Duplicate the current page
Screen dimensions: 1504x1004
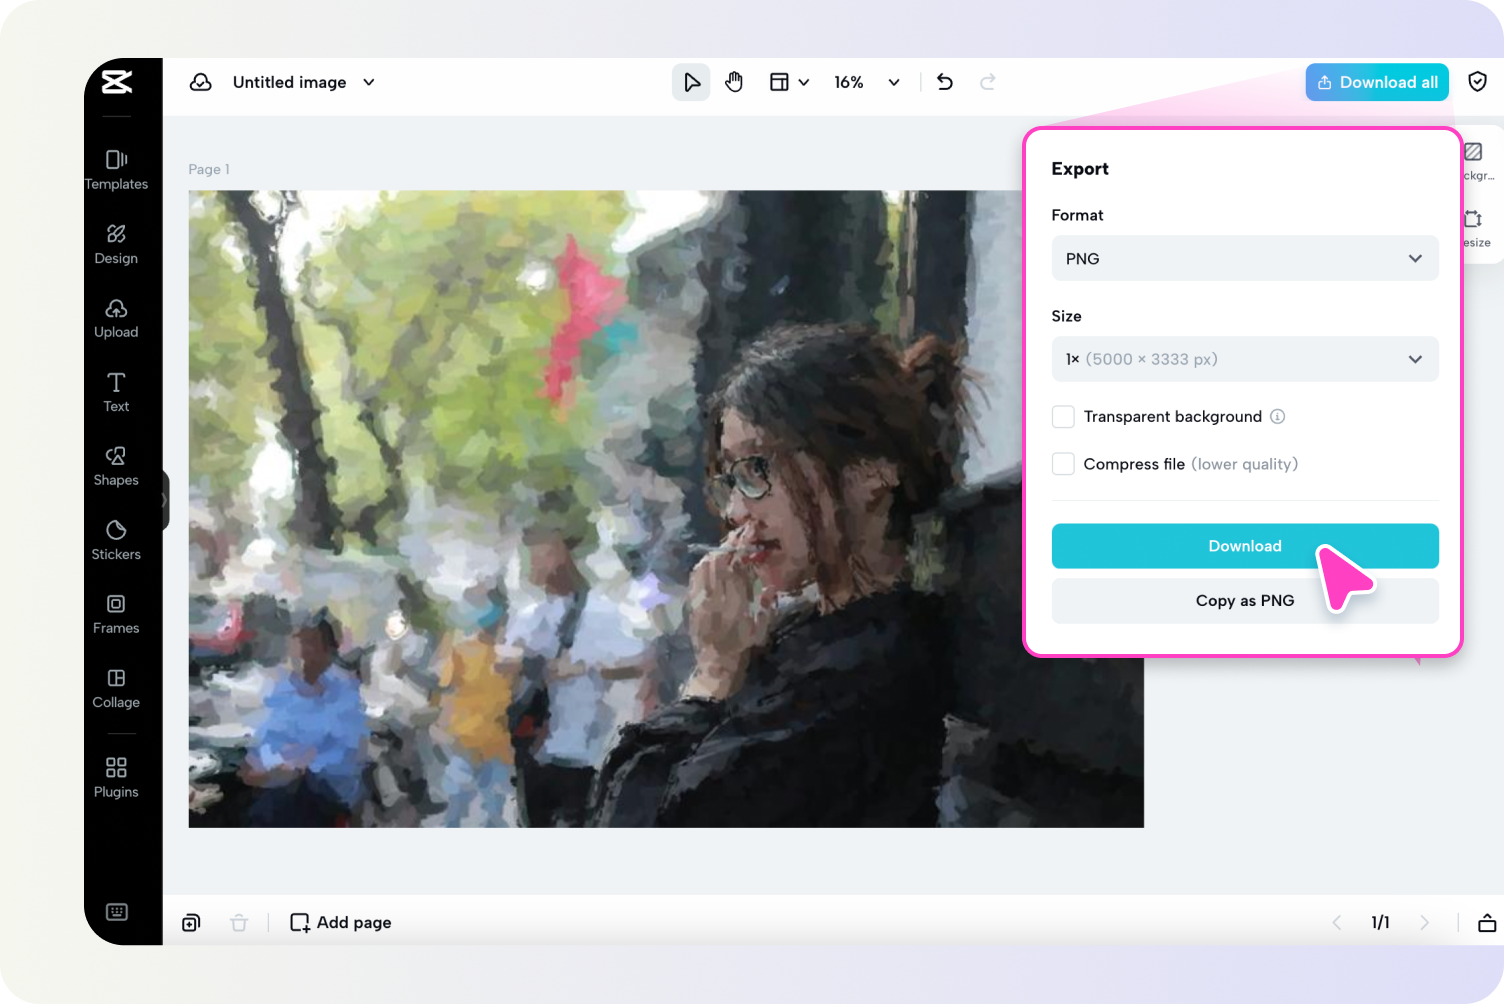tap(191, 923)
